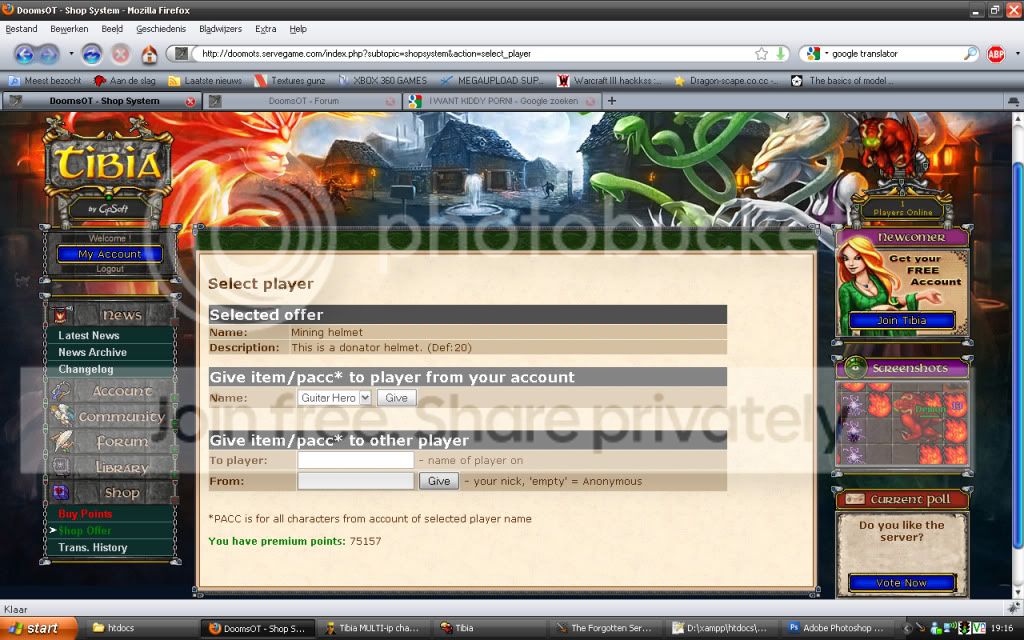Open Meest bezocht bookmark
The image size is (1024, 640).
(x=46, y=80)
